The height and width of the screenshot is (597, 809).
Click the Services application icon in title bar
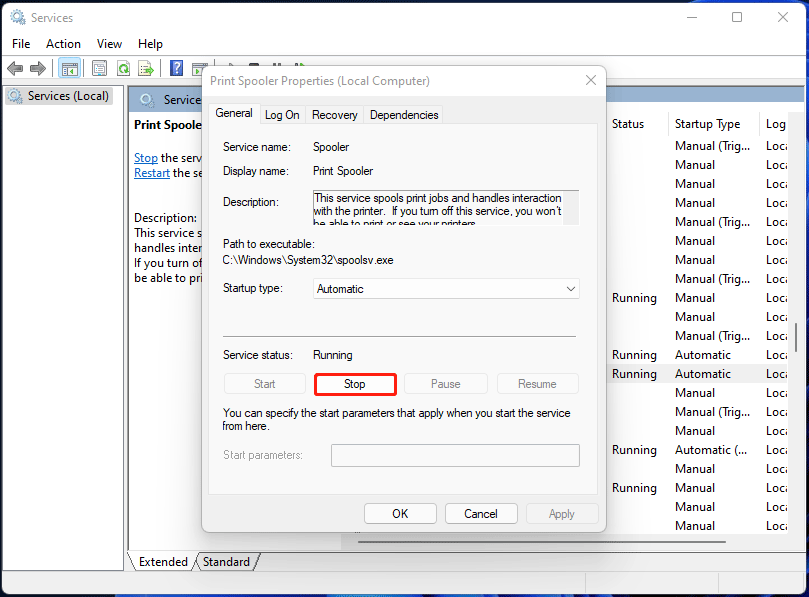(16, 17)
